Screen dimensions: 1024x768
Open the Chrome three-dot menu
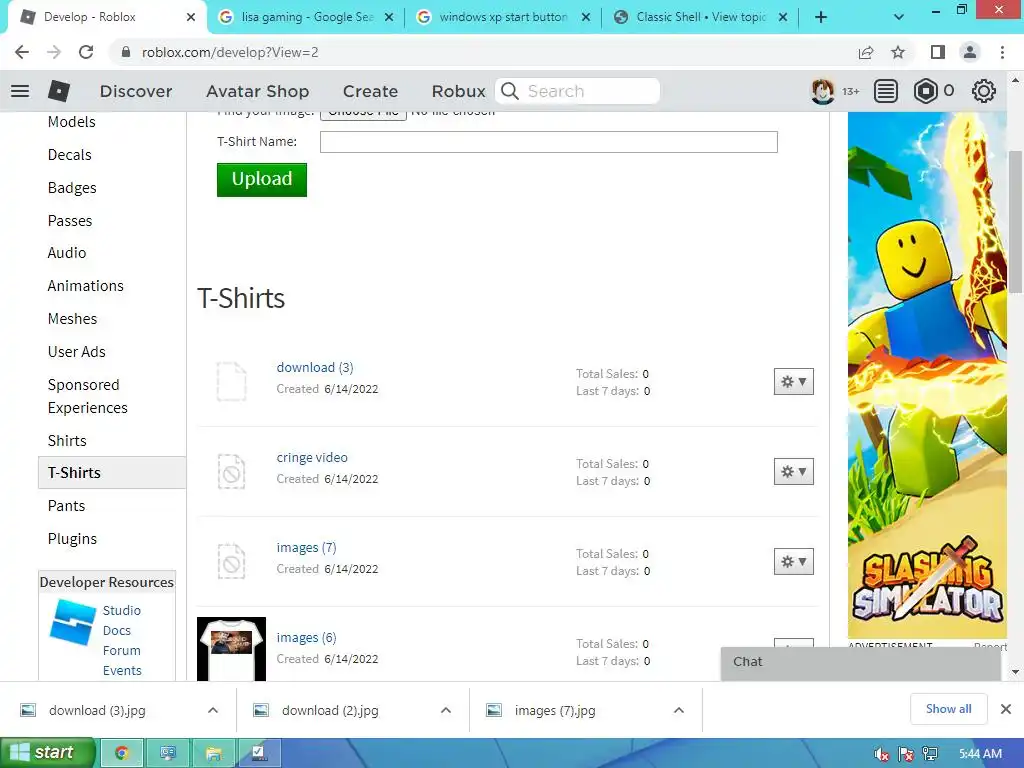click(1002, 52)
